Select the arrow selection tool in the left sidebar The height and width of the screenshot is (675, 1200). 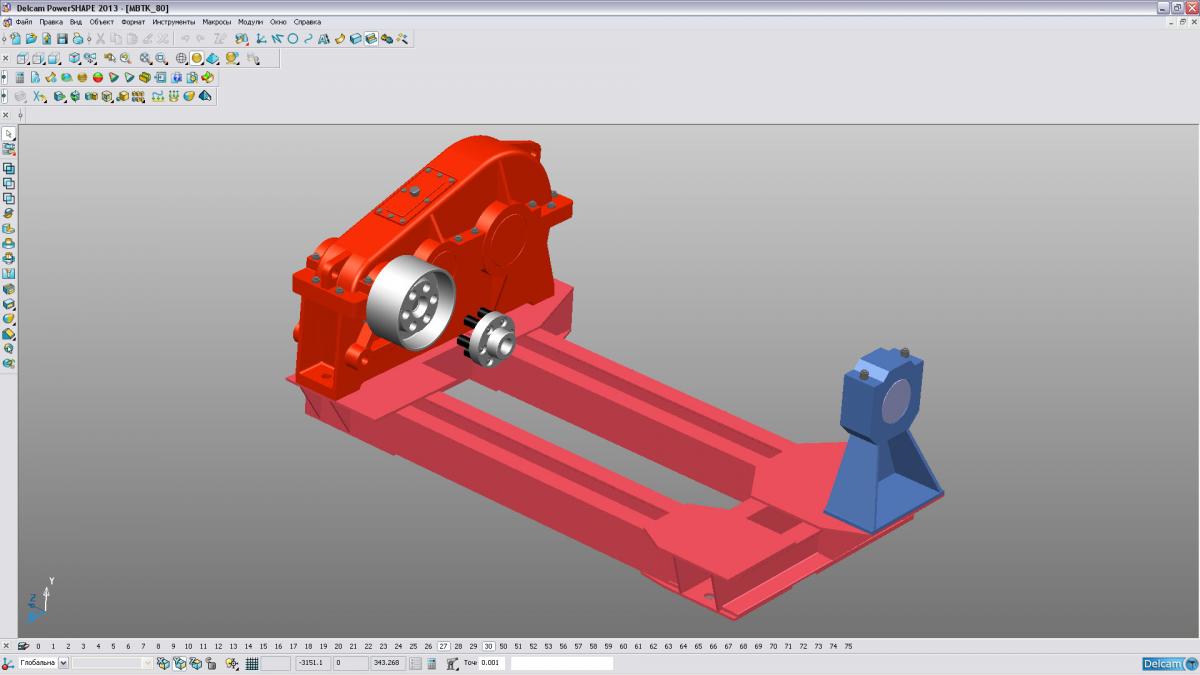click(9, 133)
